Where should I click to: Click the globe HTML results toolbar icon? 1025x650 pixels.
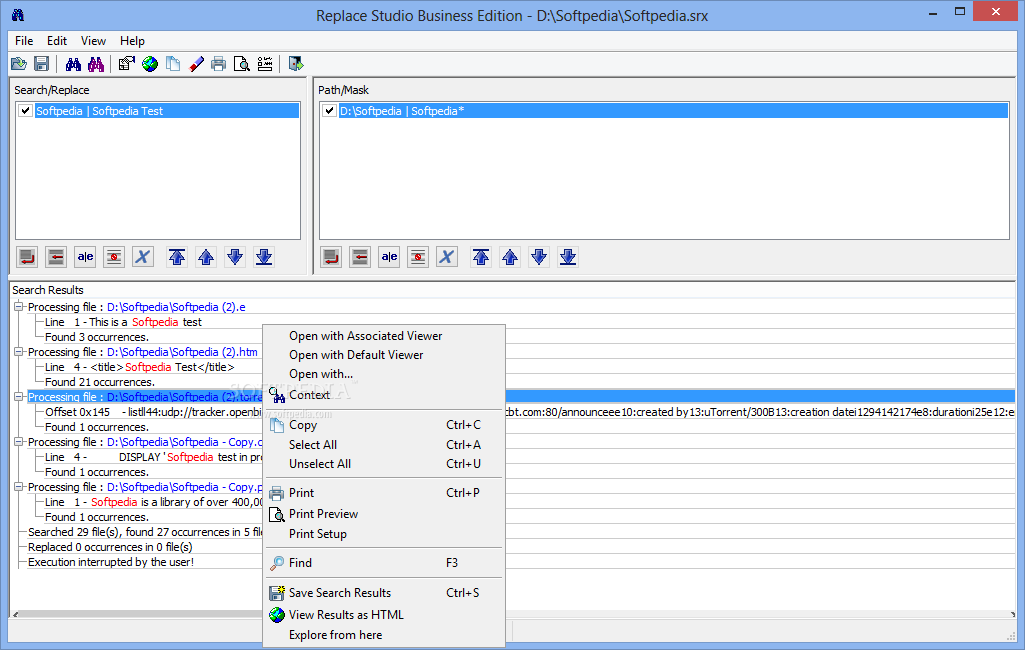coord(150,64)
